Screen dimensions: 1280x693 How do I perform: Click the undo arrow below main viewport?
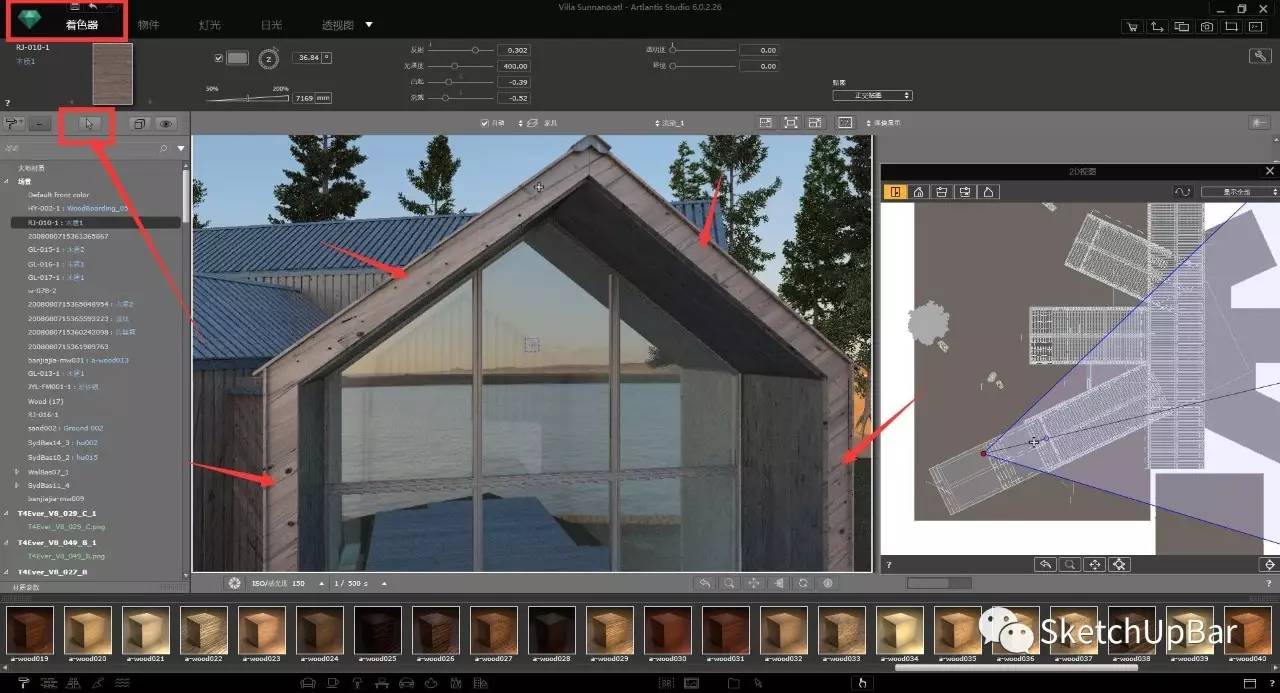705,583
